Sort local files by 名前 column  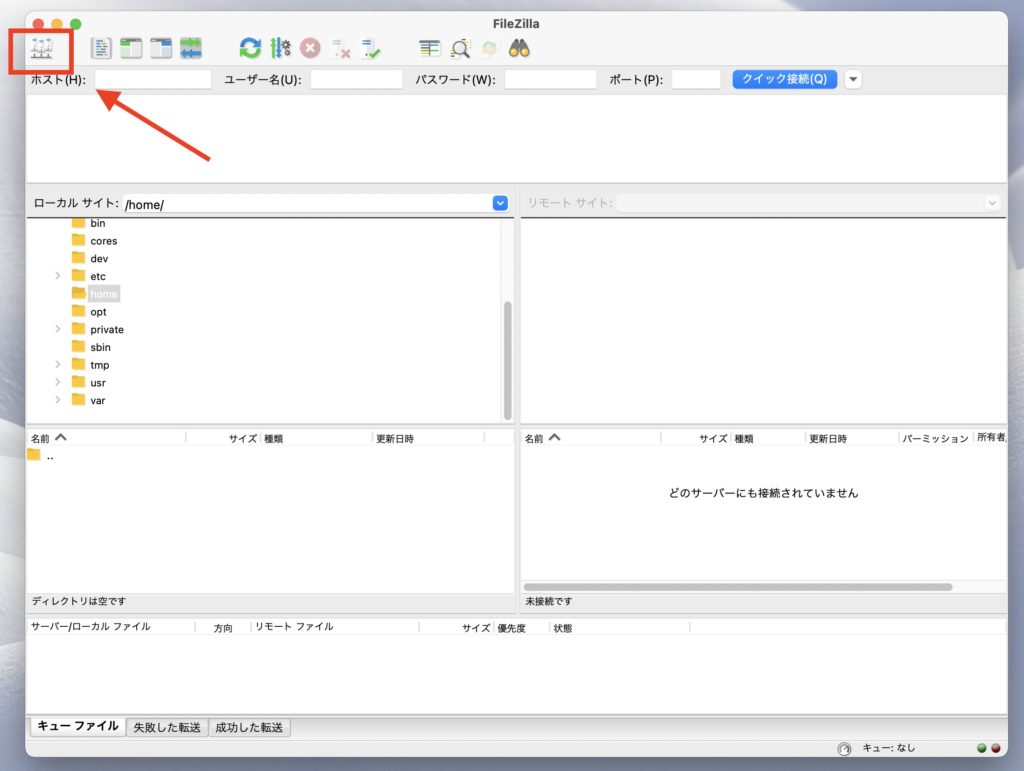pyautogui.click(x=106, y=438)
